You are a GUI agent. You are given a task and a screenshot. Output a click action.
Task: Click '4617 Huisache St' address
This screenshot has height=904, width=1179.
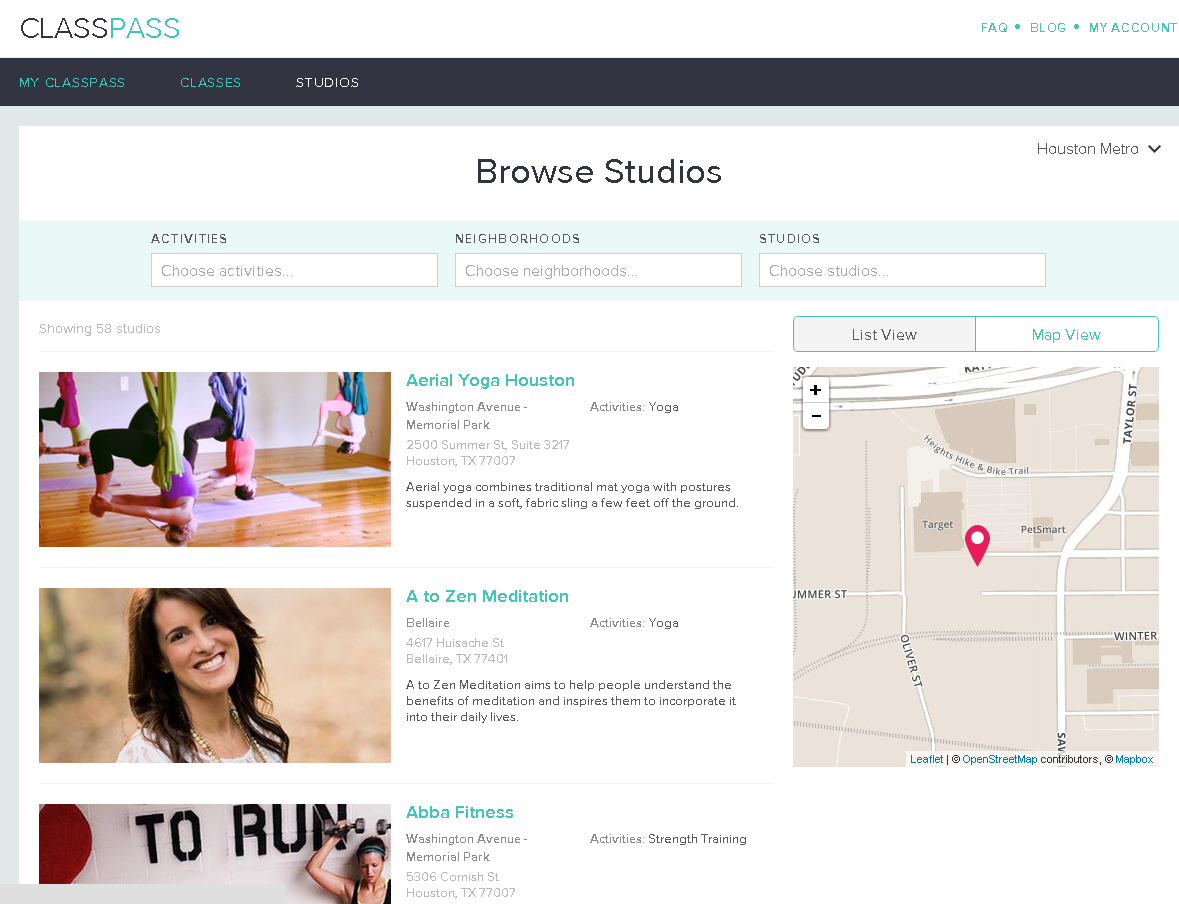pyautogui.click(x=455, y=642)
